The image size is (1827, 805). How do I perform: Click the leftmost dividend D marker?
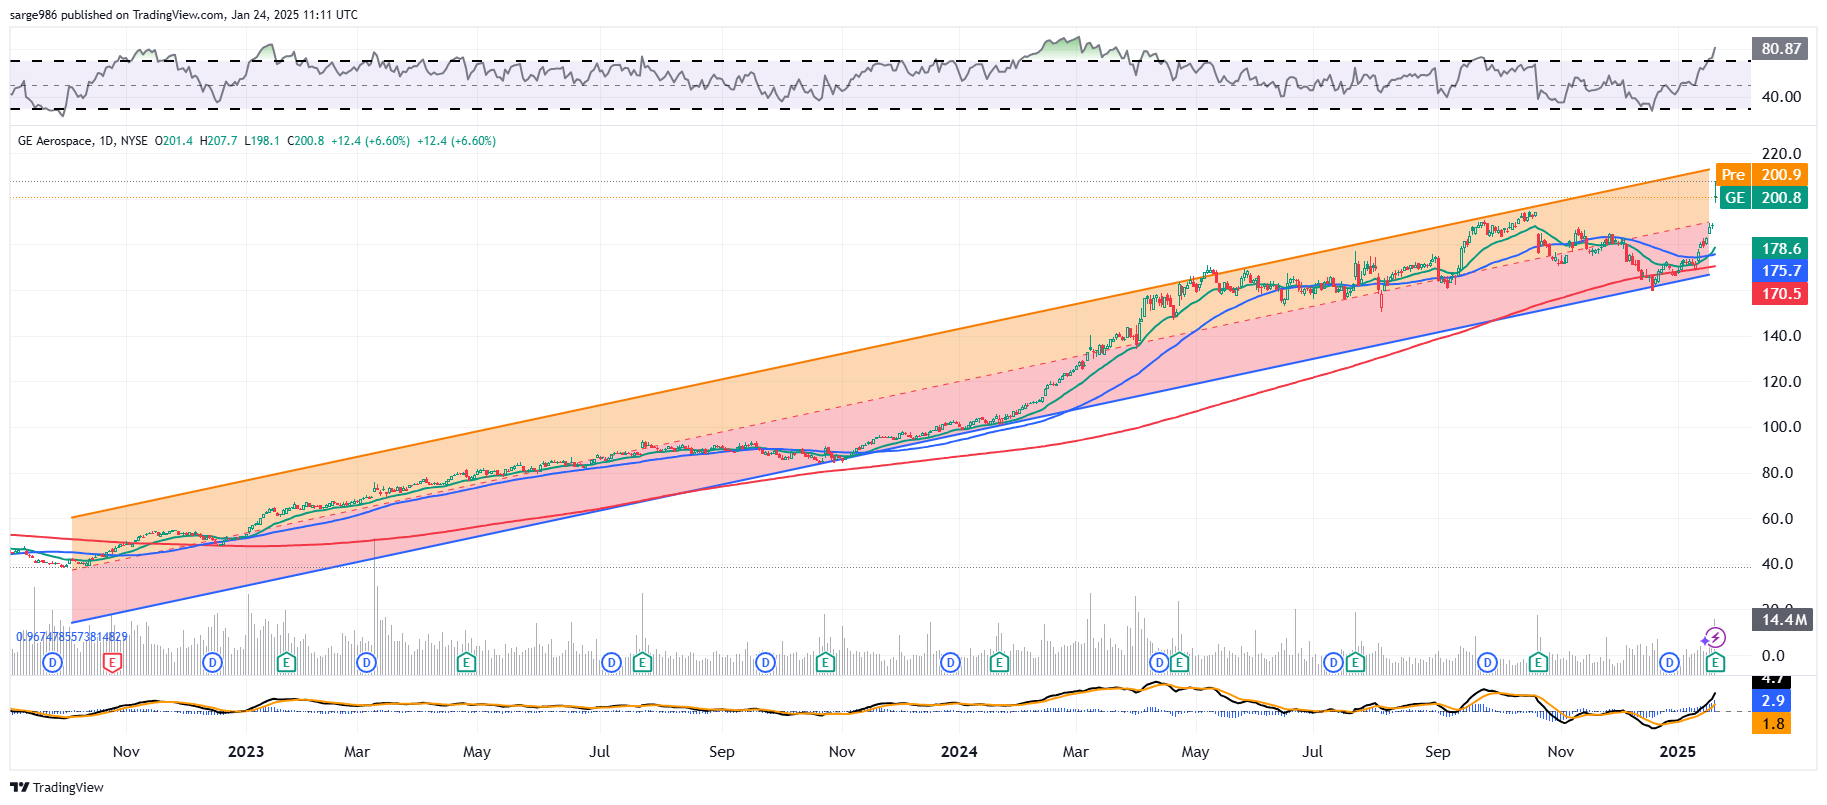[x=53, y=662]
